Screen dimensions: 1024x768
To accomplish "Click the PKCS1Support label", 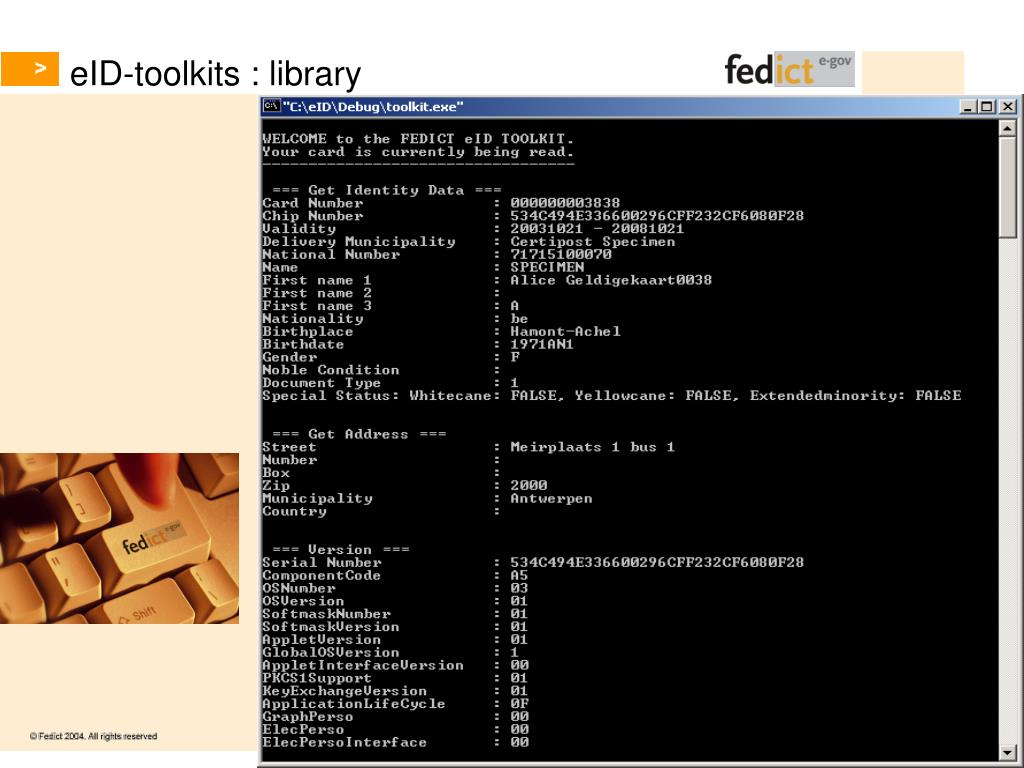I will point(317,678).
